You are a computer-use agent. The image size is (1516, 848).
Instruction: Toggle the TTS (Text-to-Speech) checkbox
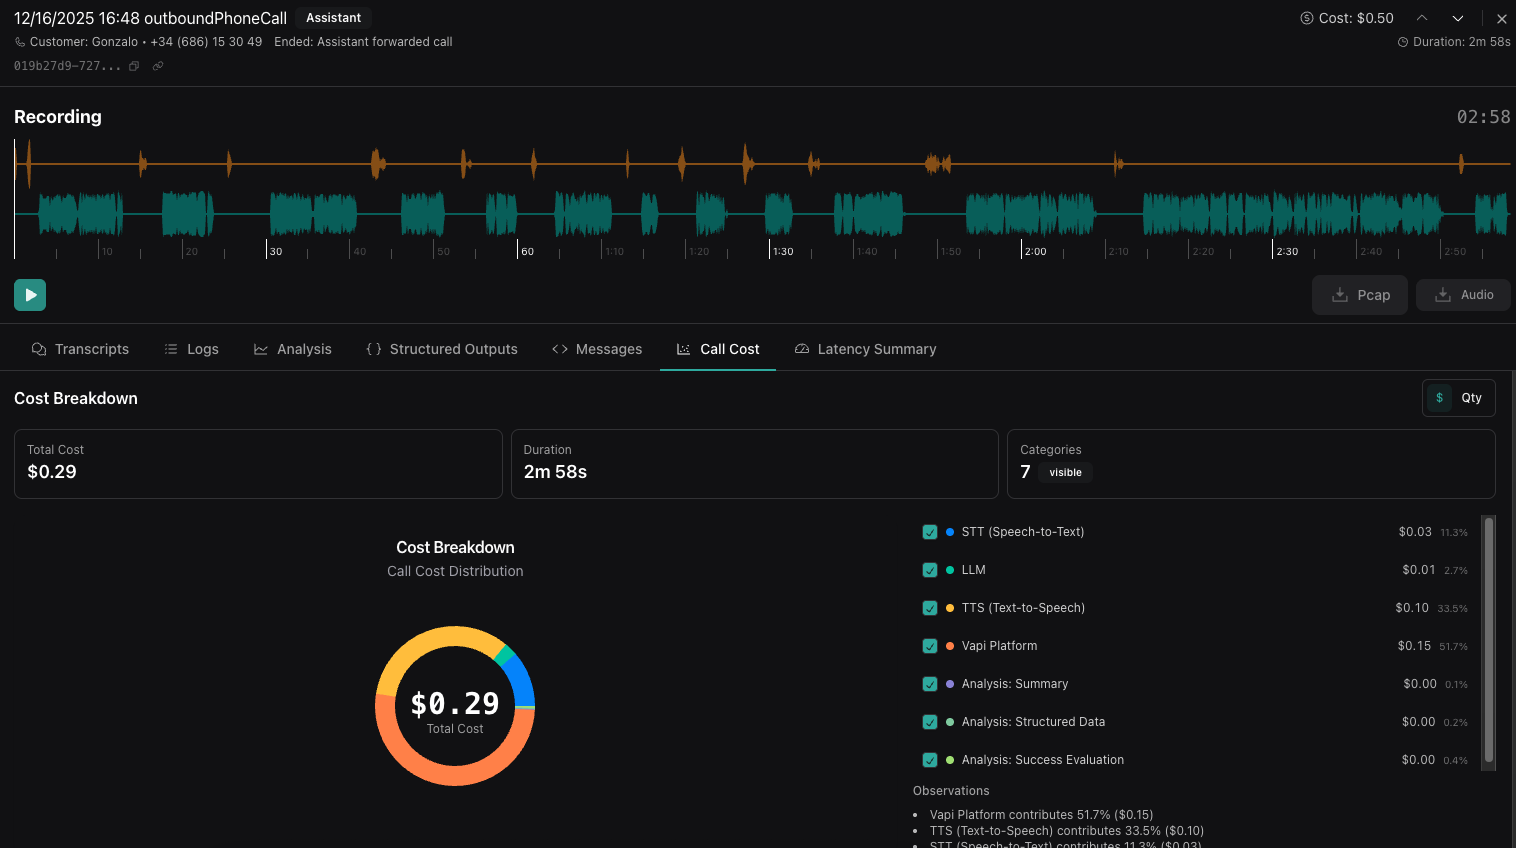pos(930,608)
